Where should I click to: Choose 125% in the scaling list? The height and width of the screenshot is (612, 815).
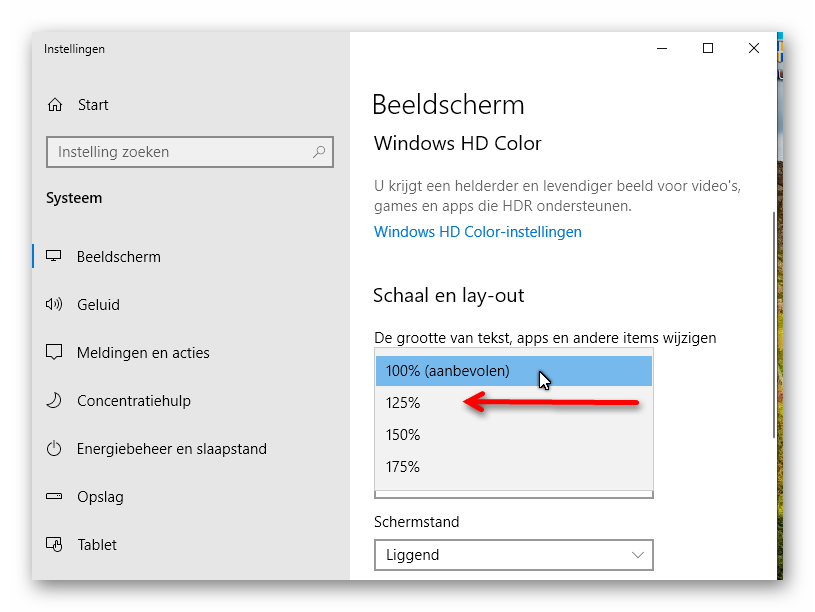514,402
